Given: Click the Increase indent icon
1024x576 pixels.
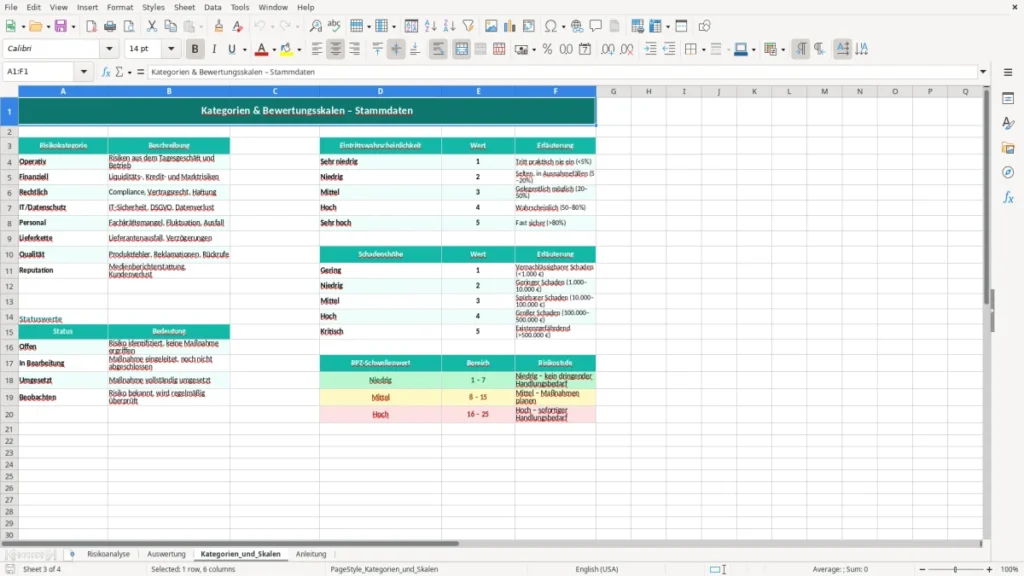Looking at the screenshot, I should coord(650,49).
